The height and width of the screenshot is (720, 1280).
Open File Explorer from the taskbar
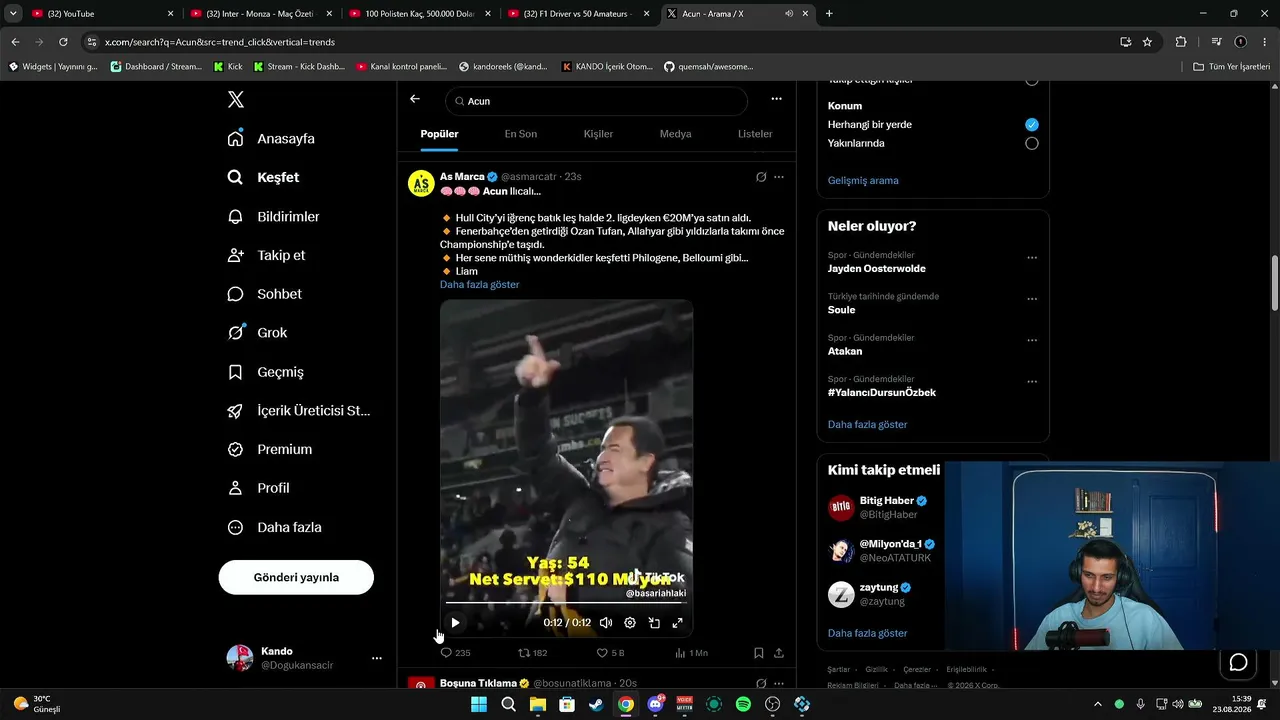537,704
